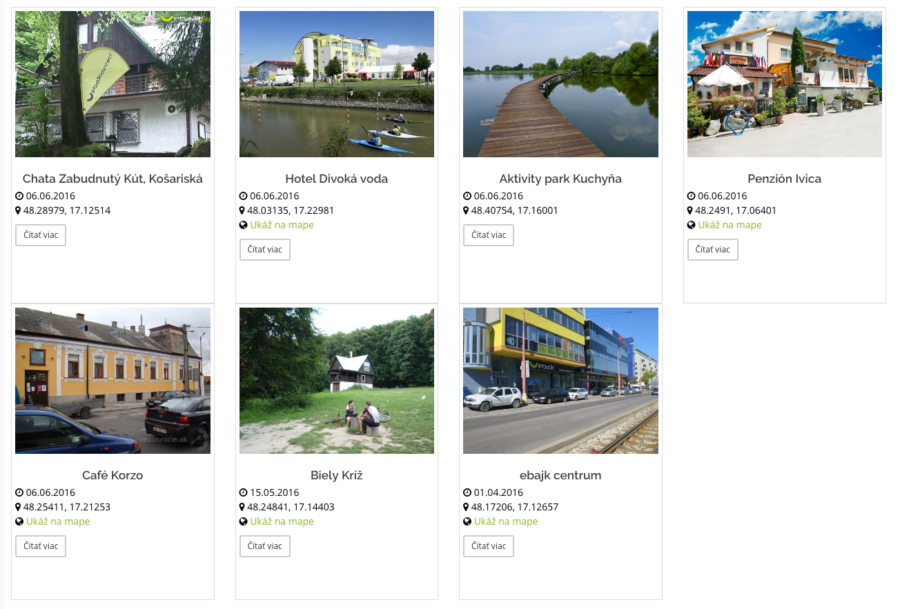This screenshot has height=609, width=900.
Task: Select the Hotel Divoká voda kayak photo
Action: pos(337,84)
